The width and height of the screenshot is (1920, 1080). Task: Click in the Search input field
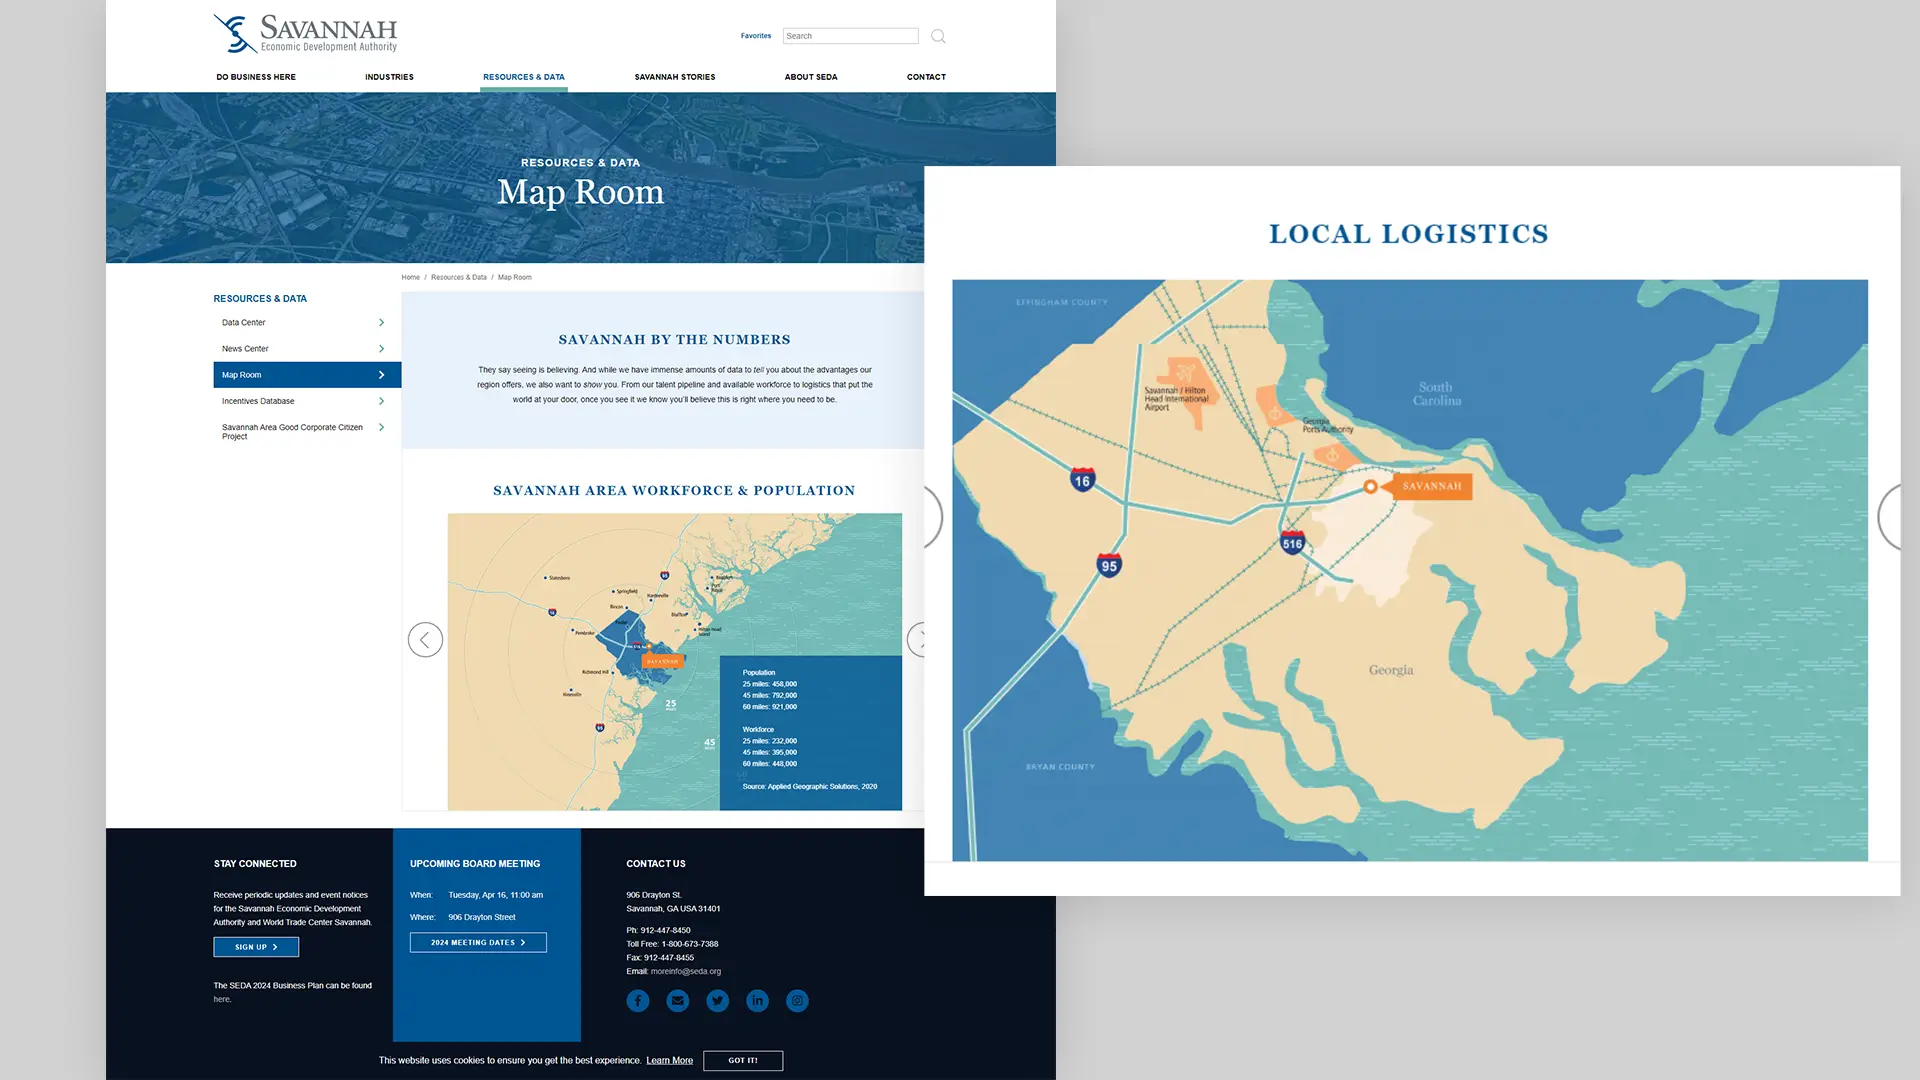[850, 36]
